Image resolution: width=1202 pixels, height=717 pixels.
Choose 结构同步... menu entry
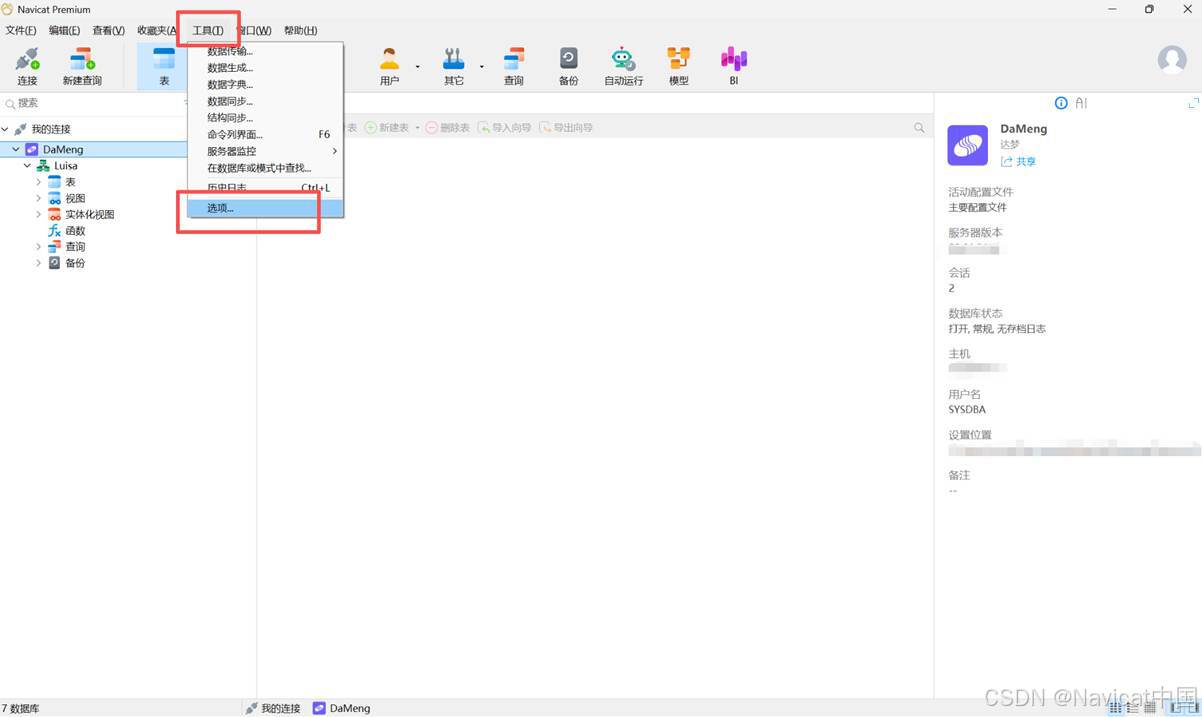[x=266, y=117]
